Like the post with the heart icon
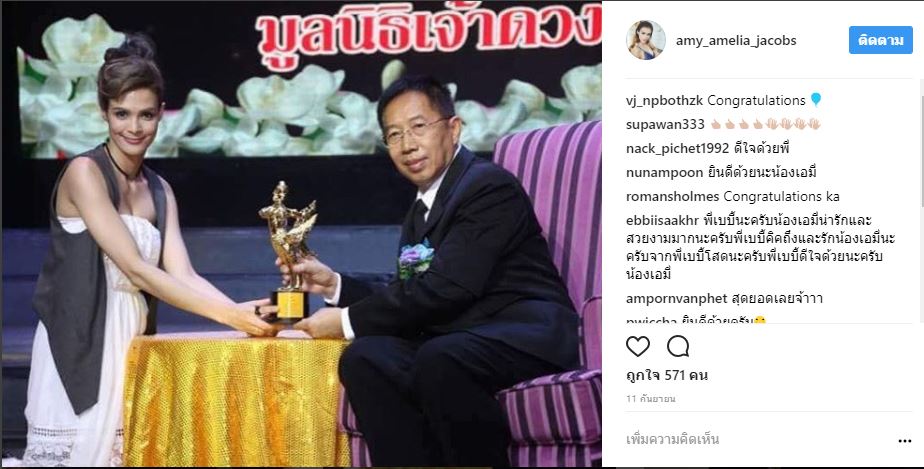 click(x=638, y=346)
